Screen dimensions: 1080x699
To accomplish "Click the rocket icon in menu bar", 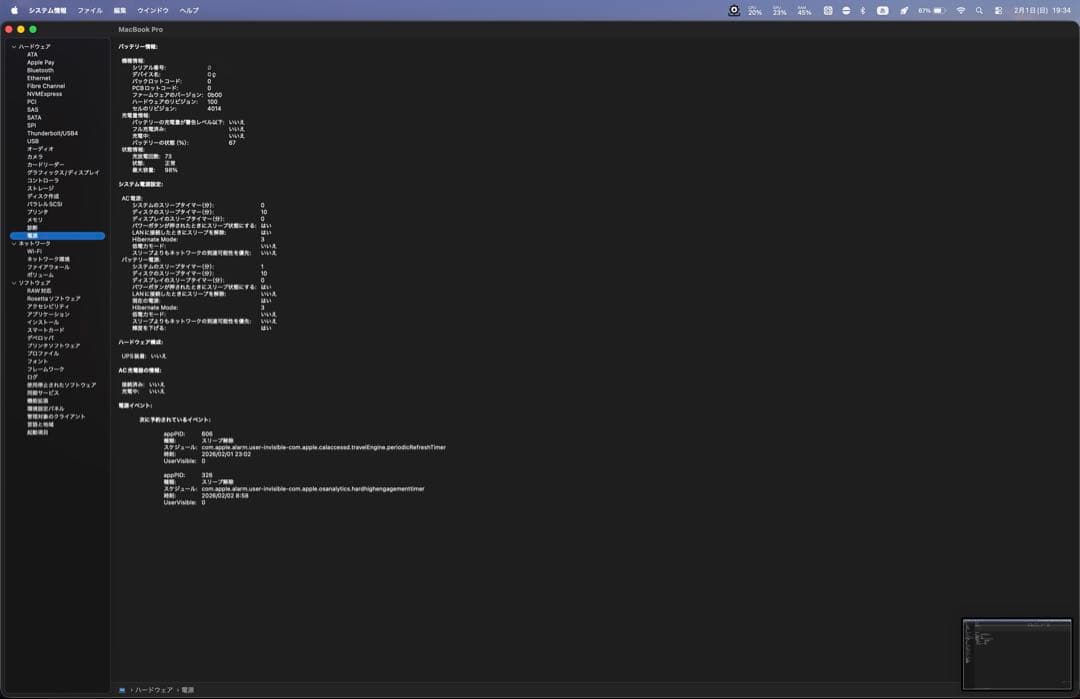I will coord(904,10).
